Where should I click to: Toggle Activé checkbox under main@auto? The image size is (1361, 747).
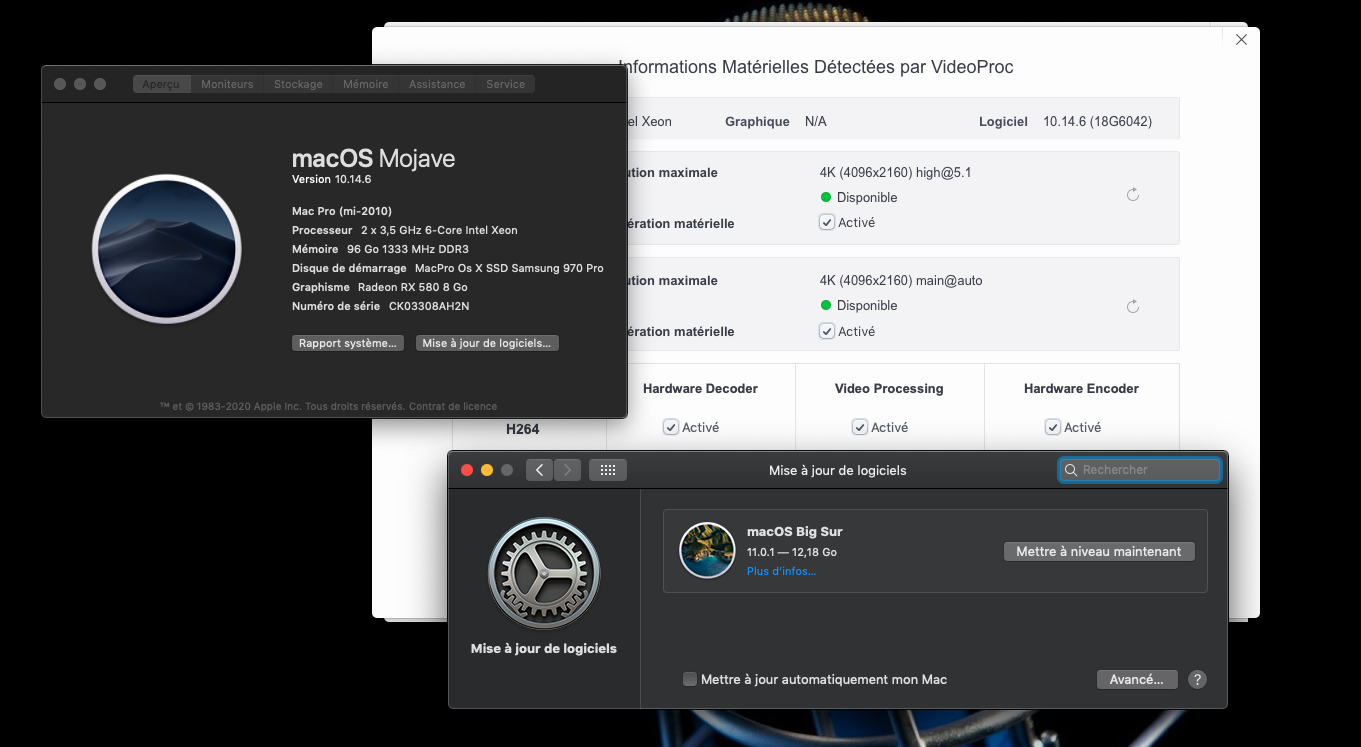[827, 331]
